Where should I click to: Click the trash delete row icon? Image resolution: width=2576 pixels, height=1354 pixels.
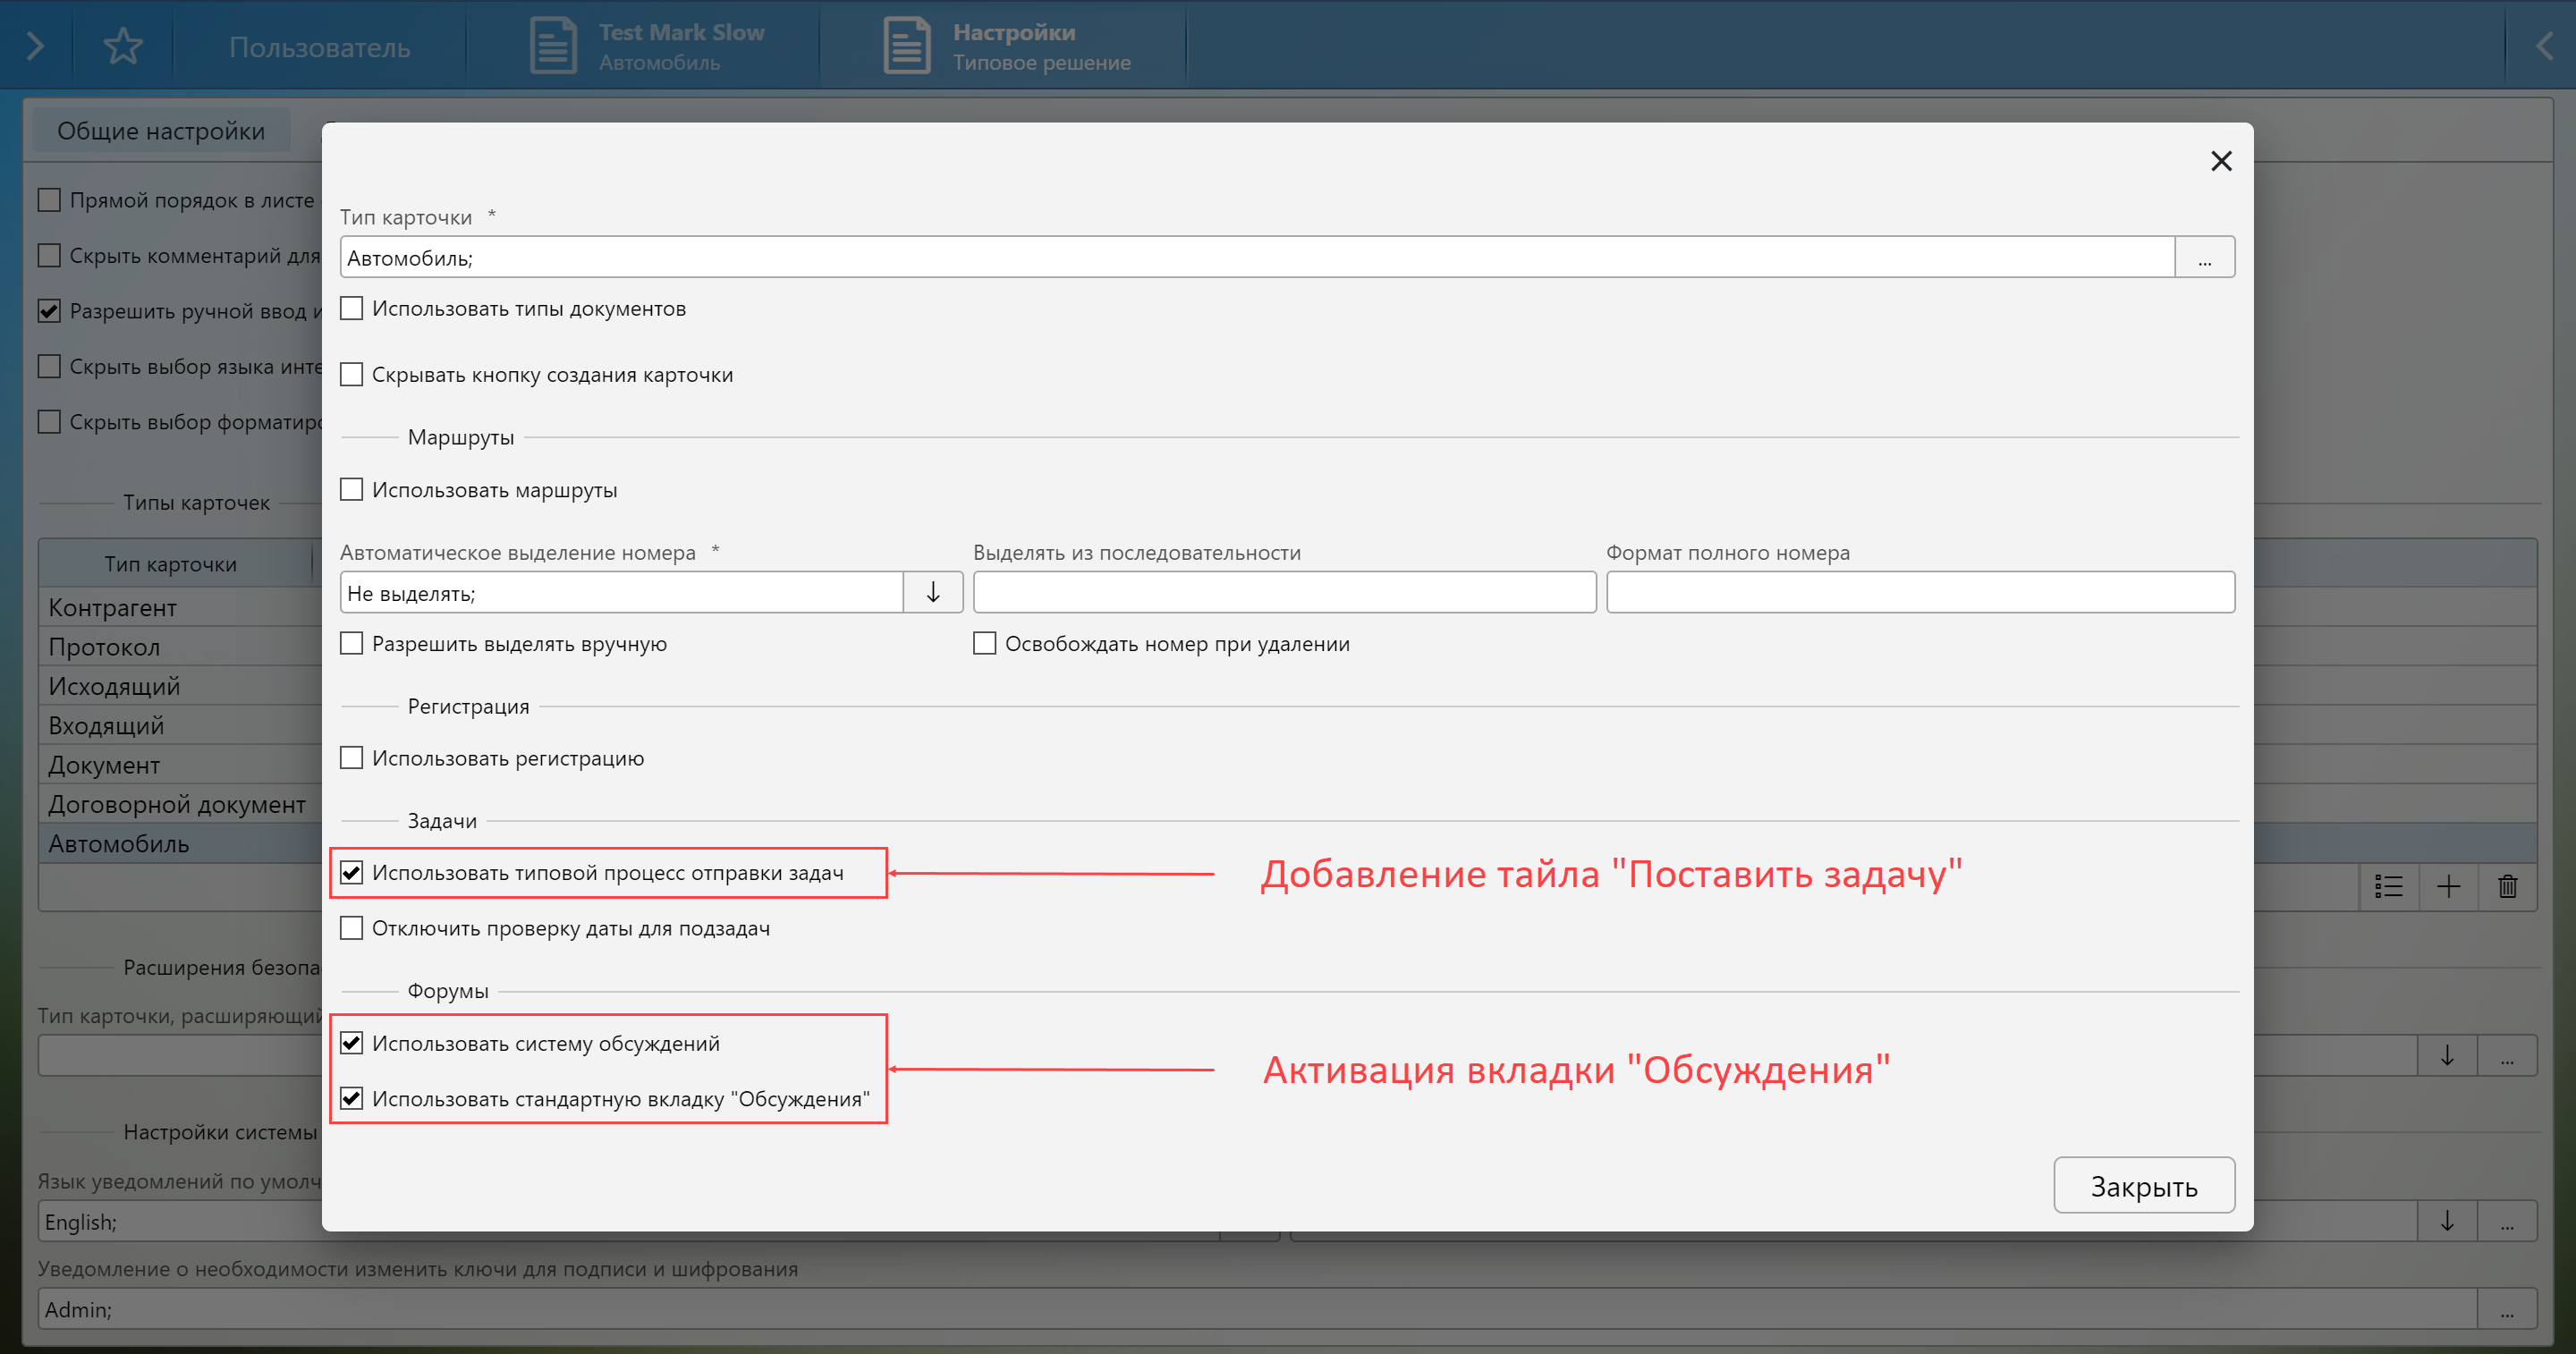pyautogui.click(x=2507, y=886)
